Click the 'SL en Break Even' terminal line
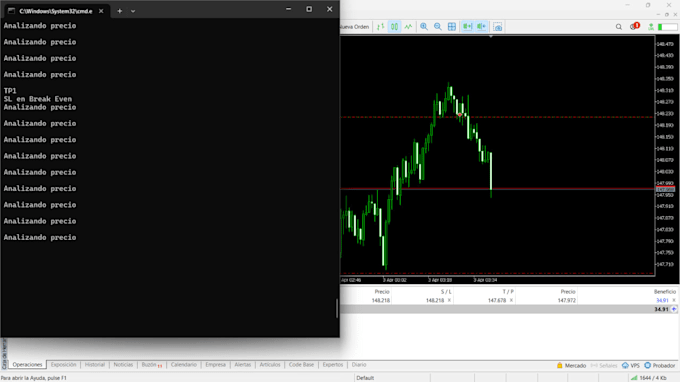 [38, 99]
